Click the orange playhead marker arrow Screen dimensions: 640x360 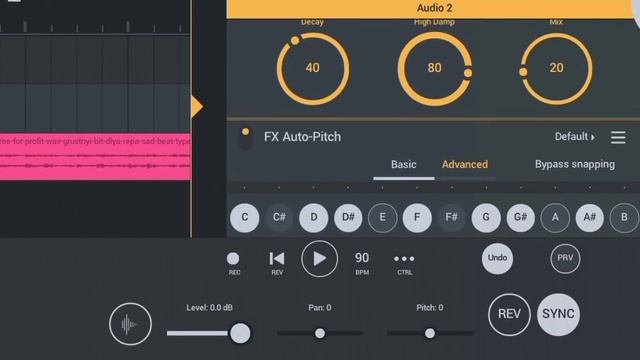pos(197,107)
